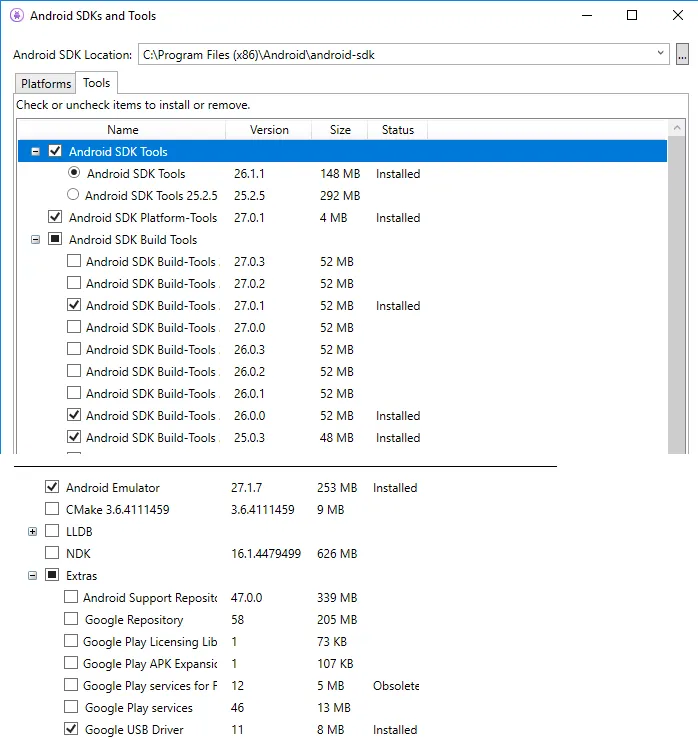Image resolution: width=698 pixels, height=739 pixels.
Task: Click the scrollbar up arrow
Action: (x=677, y=128)
